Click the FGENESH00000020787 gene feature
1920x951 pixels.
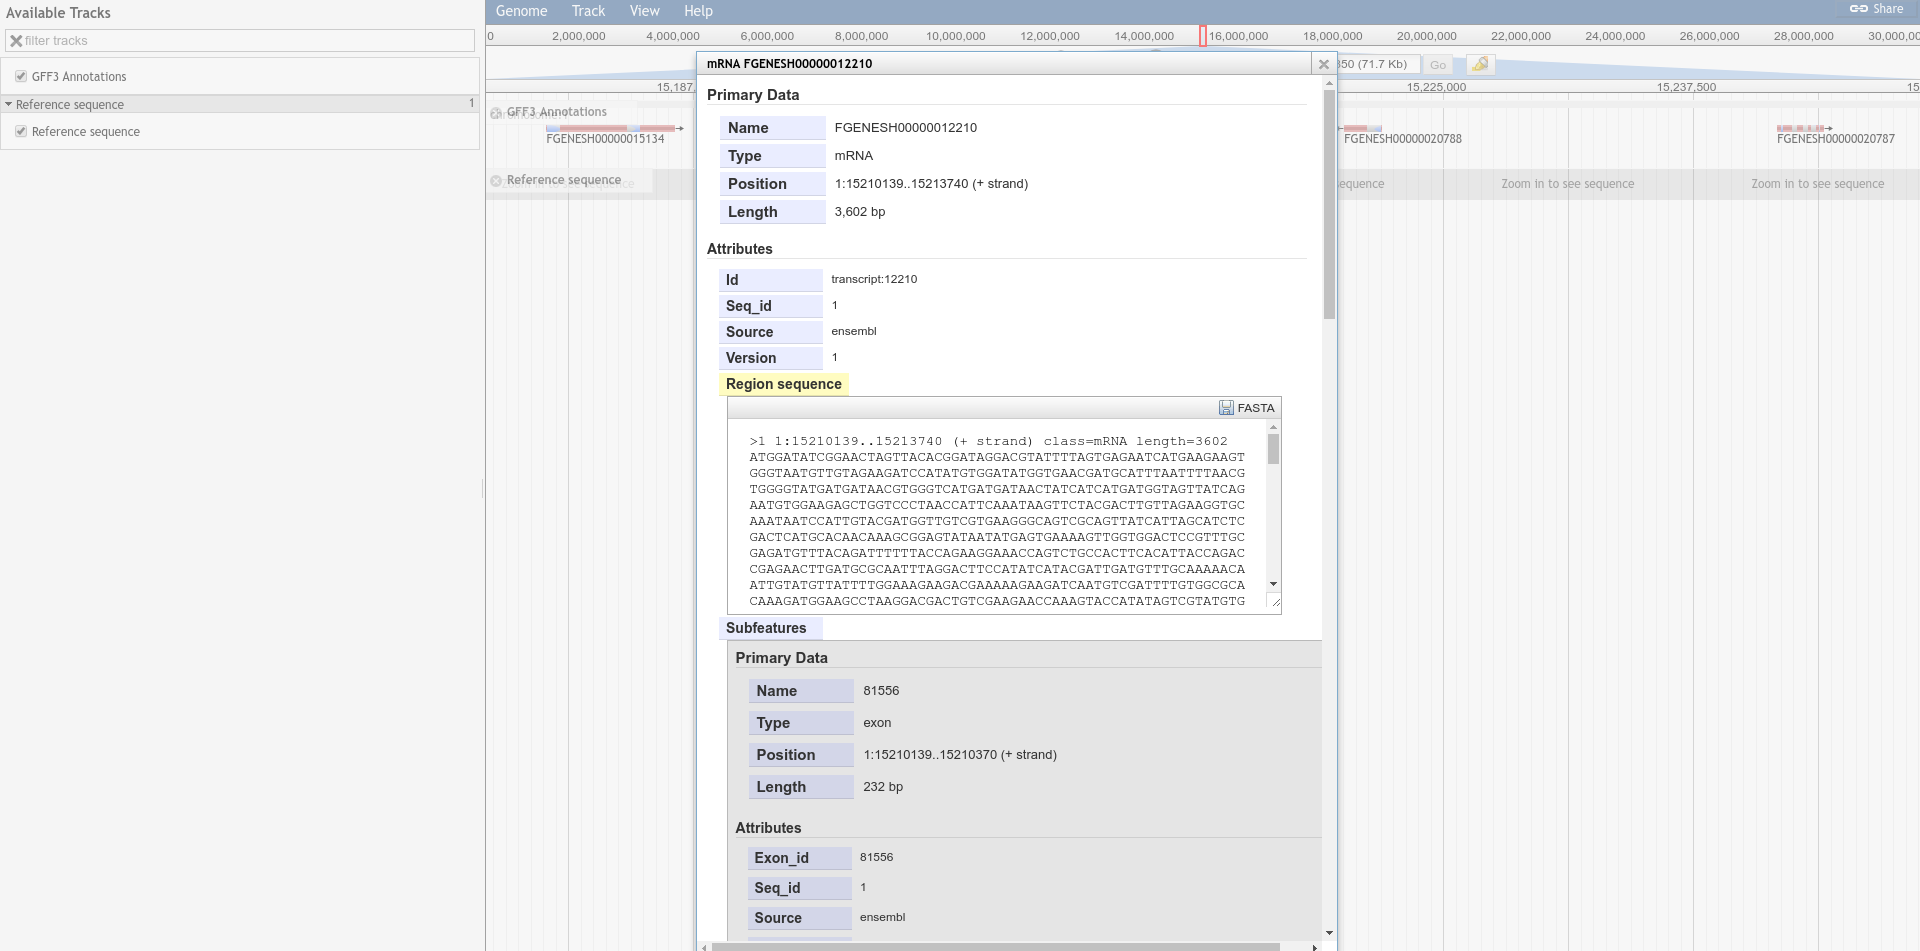[1803, 129]
